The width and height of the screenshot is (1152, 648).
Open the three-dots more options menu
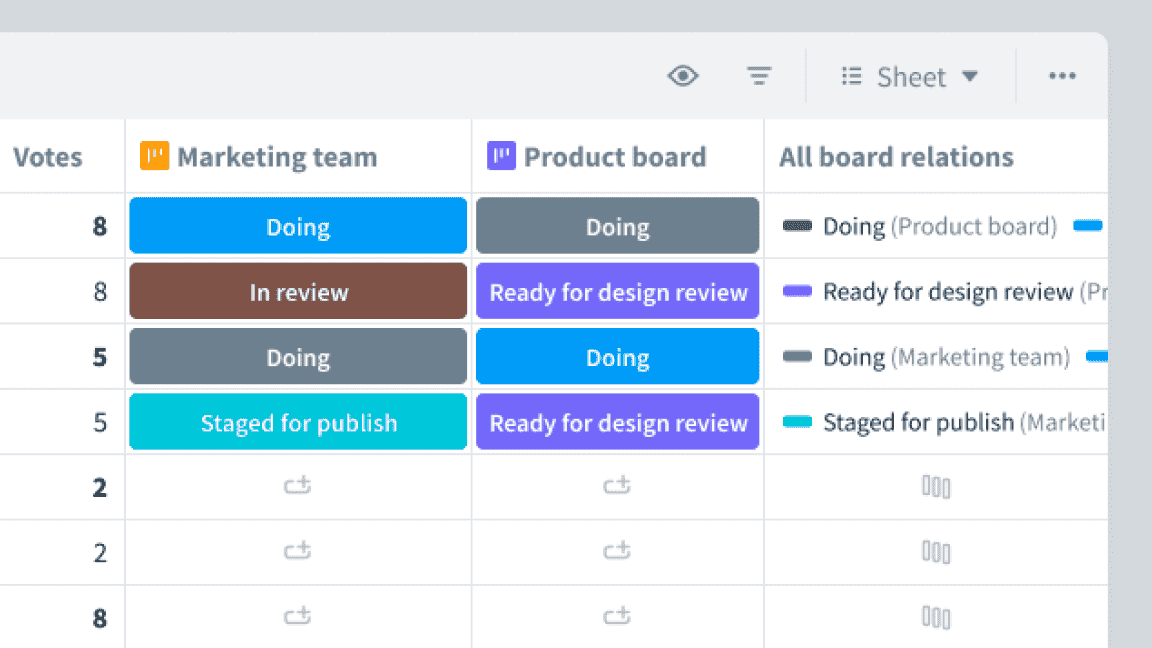pos(1062,76)
